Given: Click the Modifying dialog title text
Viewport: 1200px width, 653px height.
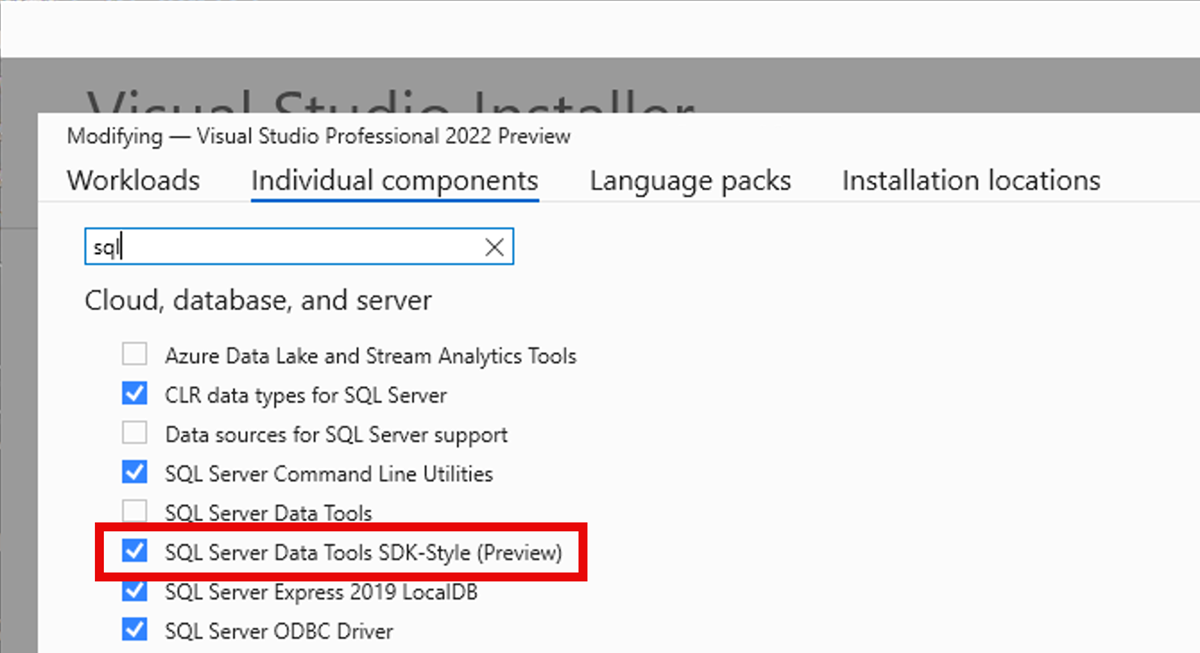Looking at the screenshot, I should (318, 136).
